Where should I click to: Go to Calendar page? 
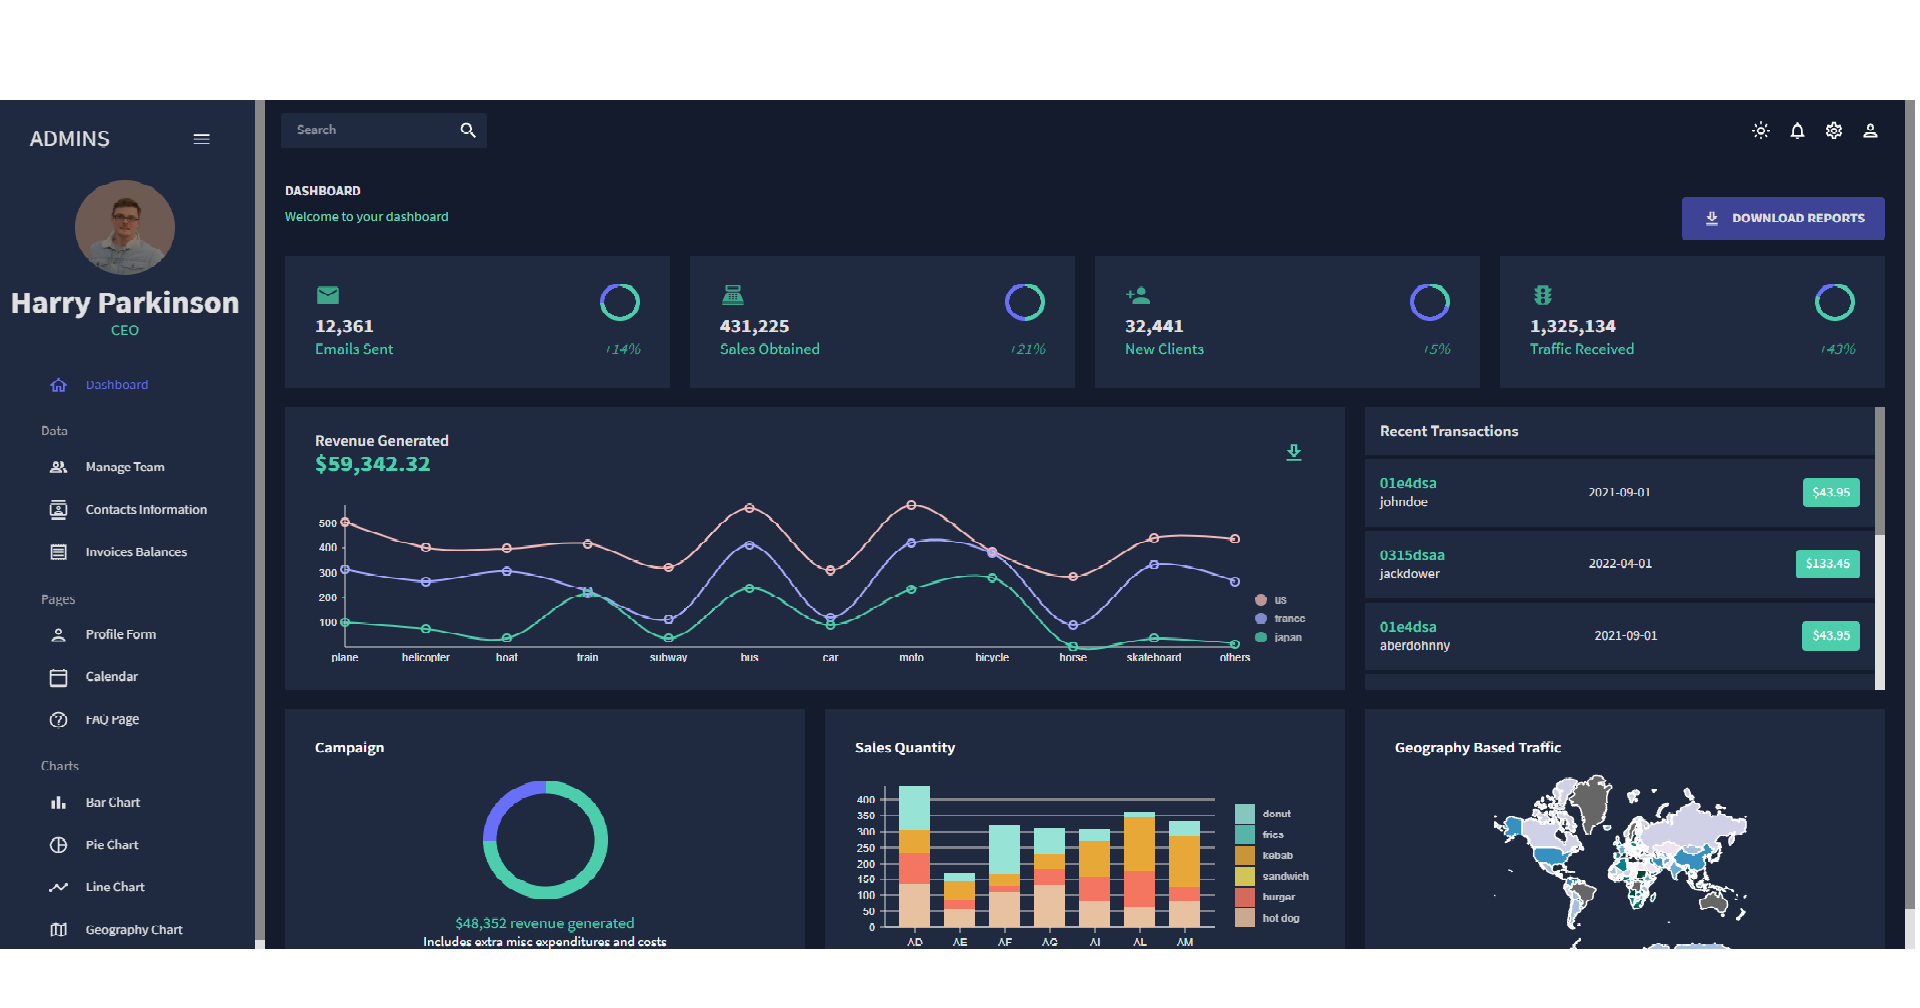(x=111, y=677)
